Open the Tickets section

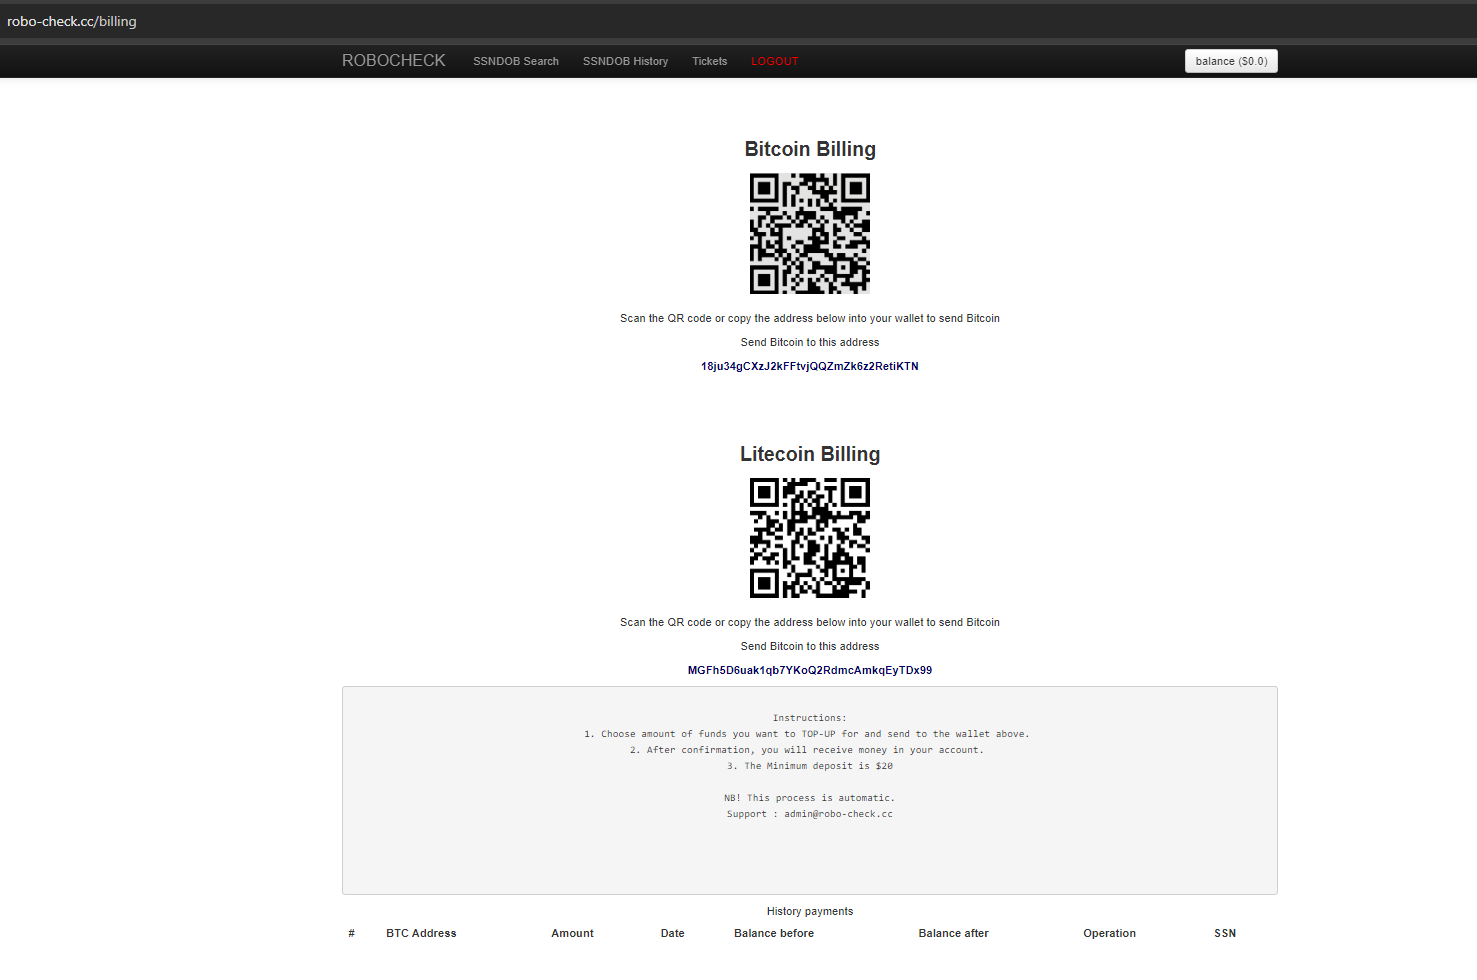coord(709,62)
